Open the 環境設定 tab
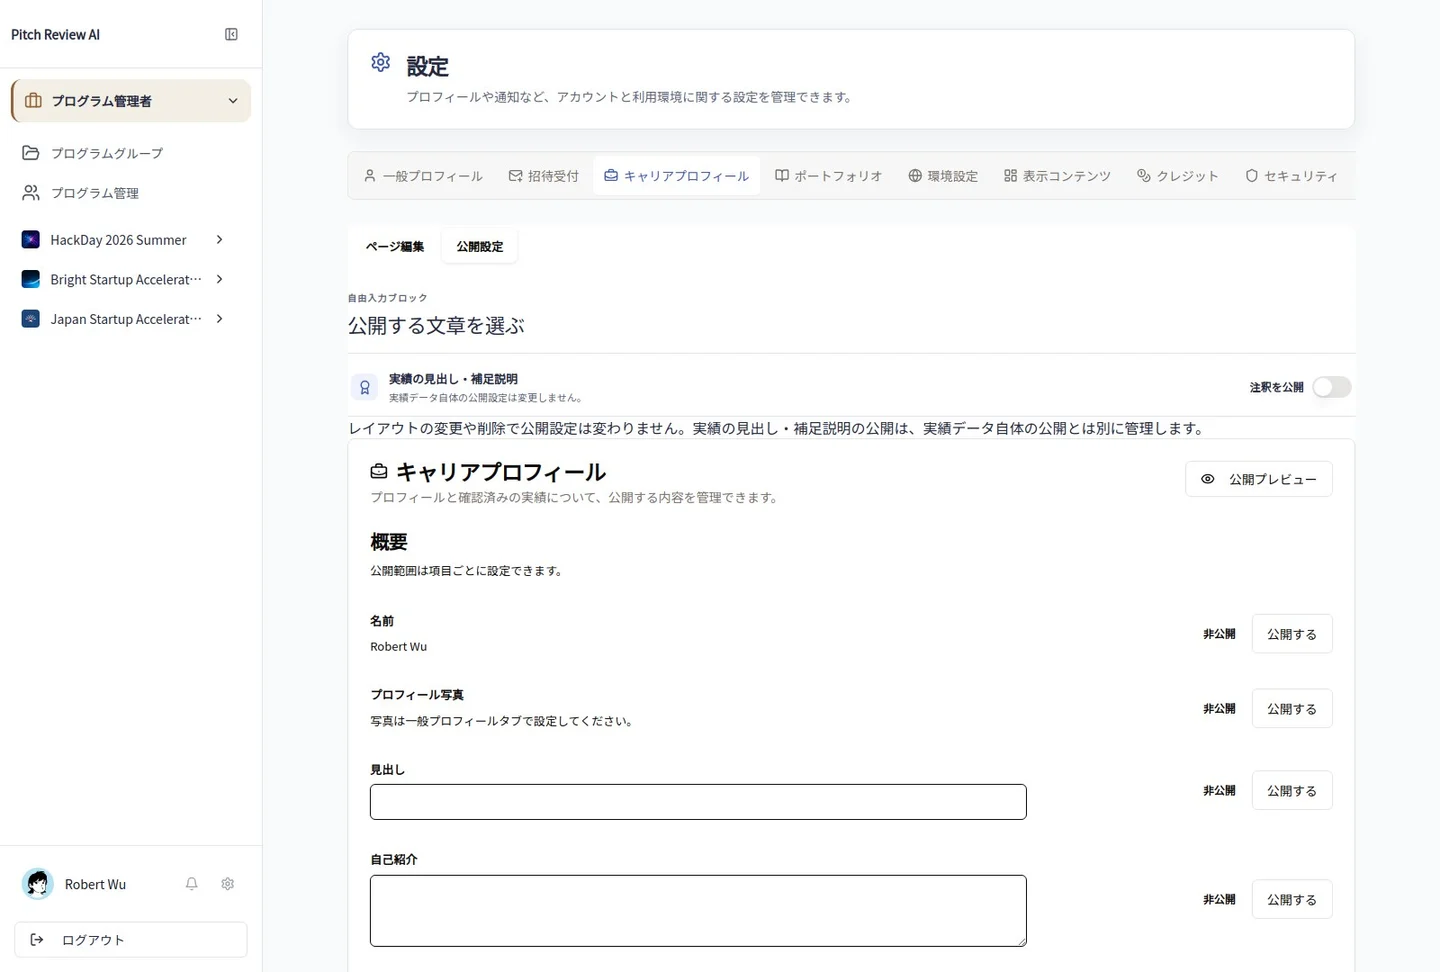Viewport: 1440px width, 972px height. [x=943, y=176]
